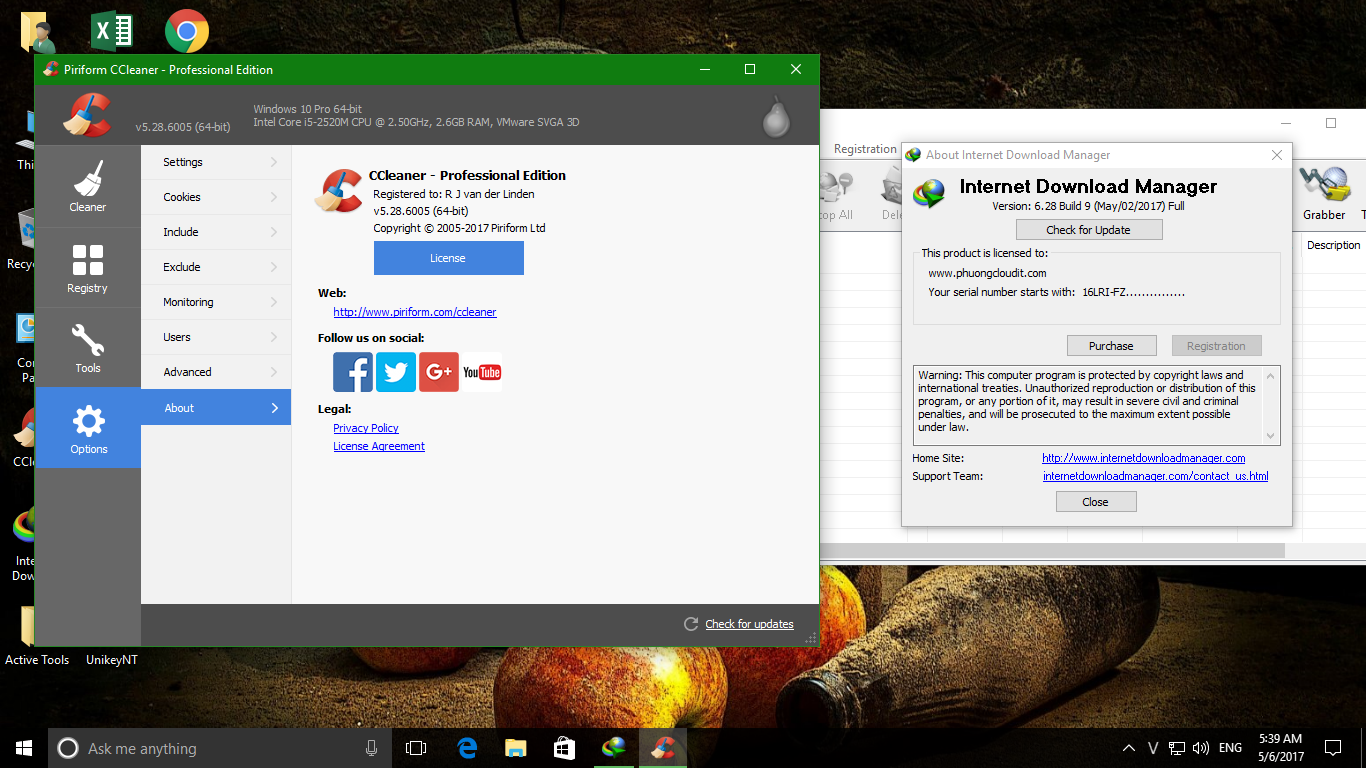Screen dimensions: 1366x768
Task: Select the Options gear in CCleaner sidebar
Action: point(88,428)
